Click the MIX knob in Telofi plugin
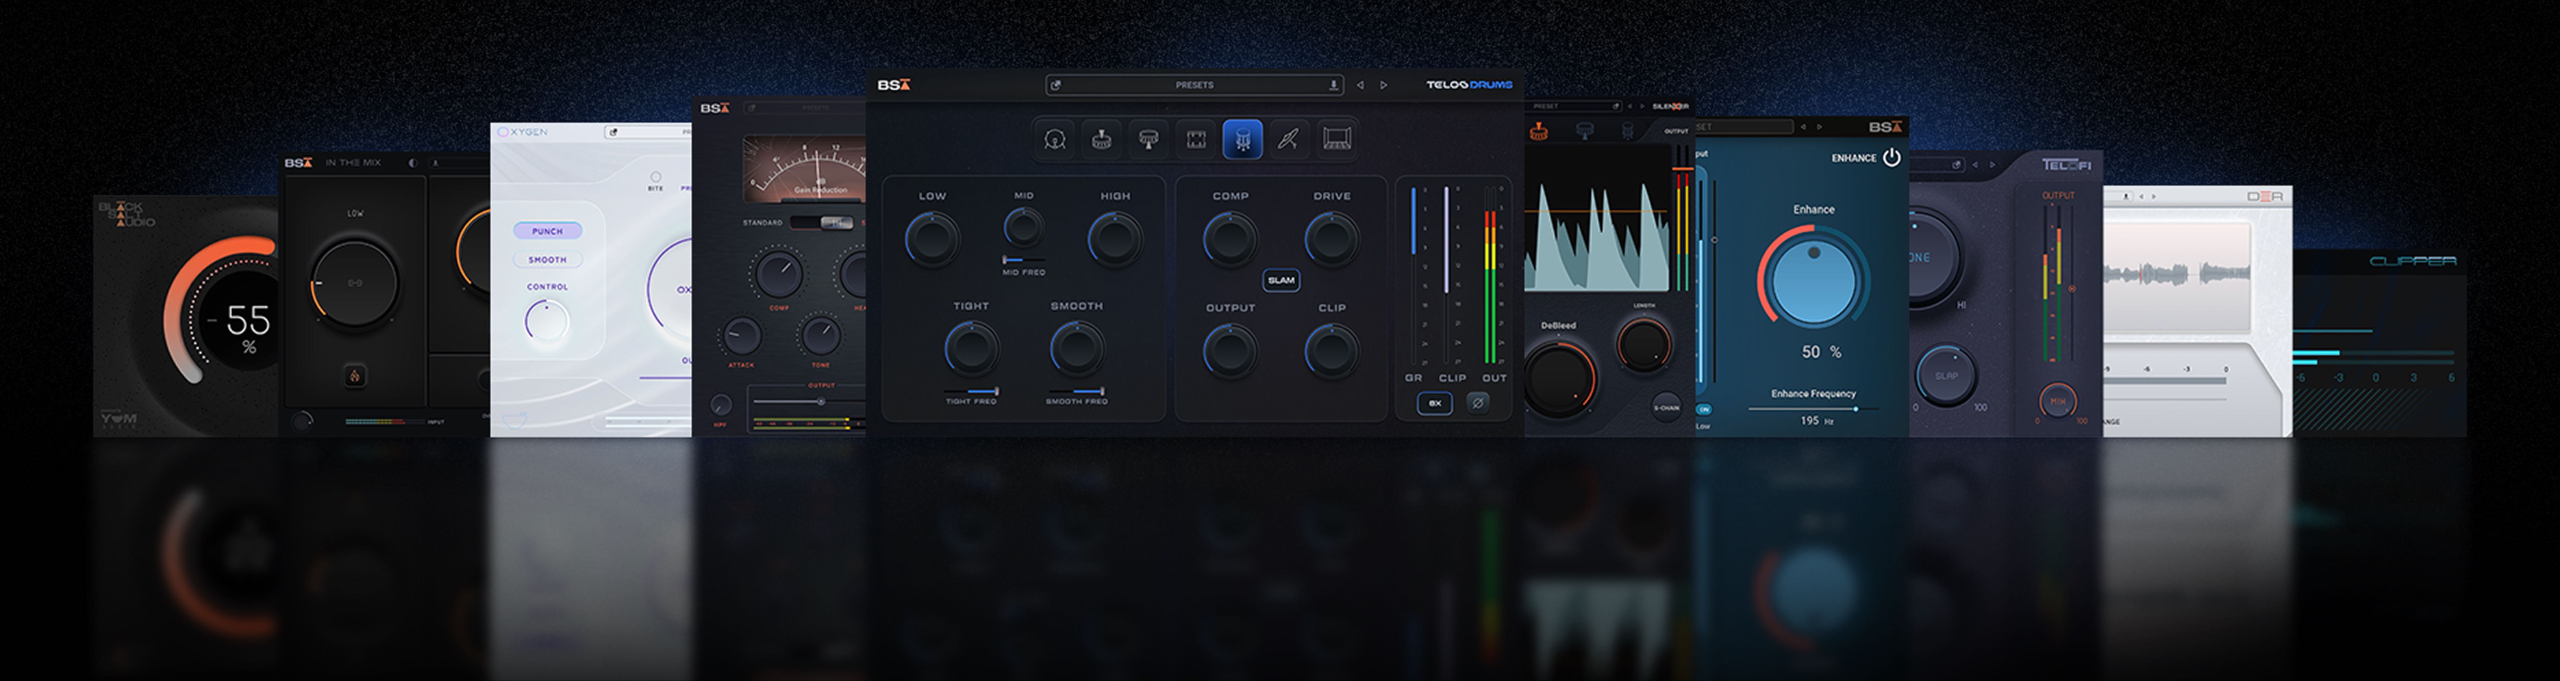The height and width of the screenshot is (681, 2560). coord(2057,402)
